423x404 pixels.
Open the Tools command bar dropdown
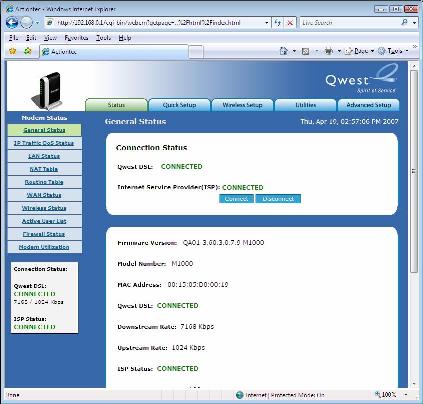393,51
